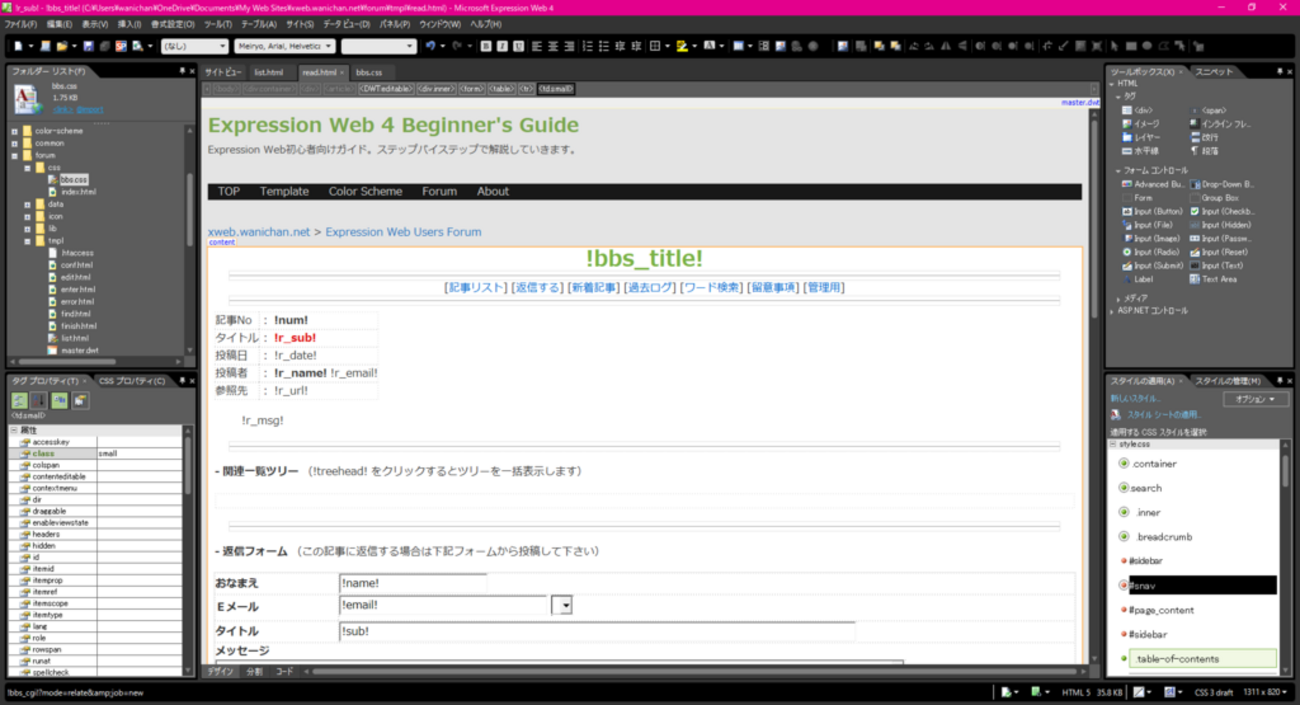
Task: Click the Open file folder icon
Action: coord(61,46)
